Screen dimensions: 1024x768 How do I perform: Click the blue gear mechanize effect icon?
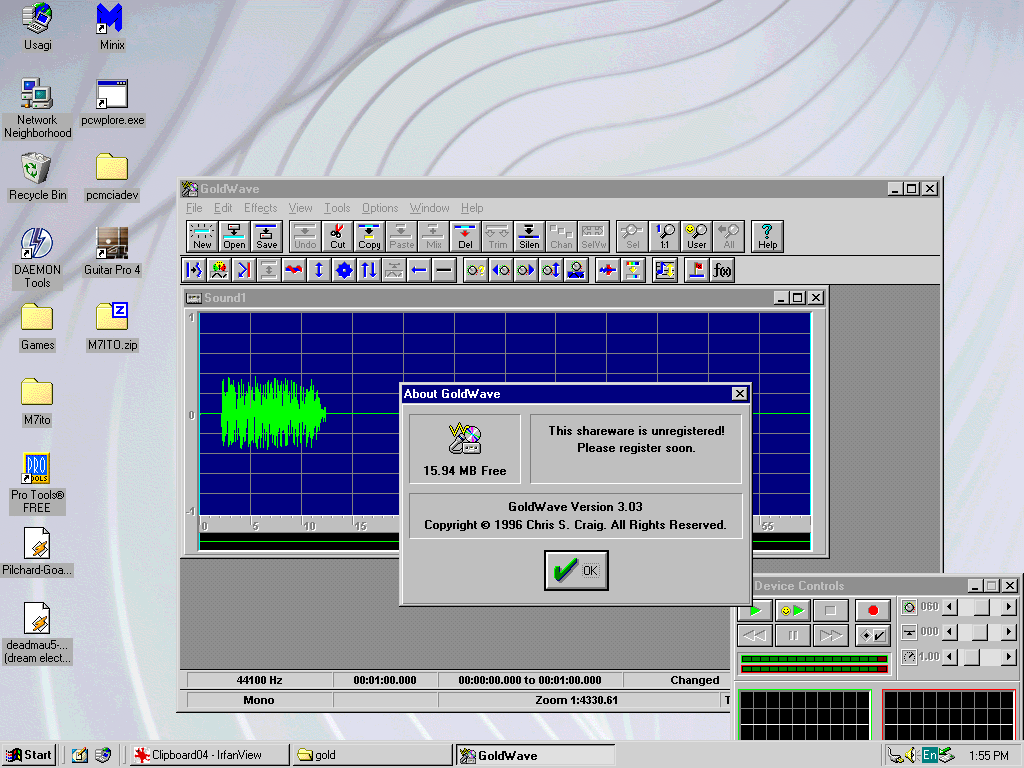tap(344, 270)
